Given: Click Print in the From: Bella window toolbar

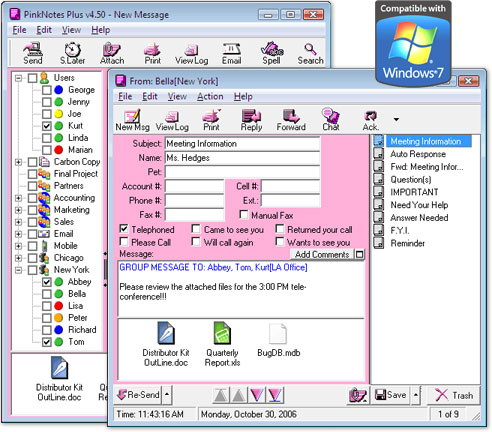Looking at the screenshot, I should pyautogui.click(x=211, y=120).
